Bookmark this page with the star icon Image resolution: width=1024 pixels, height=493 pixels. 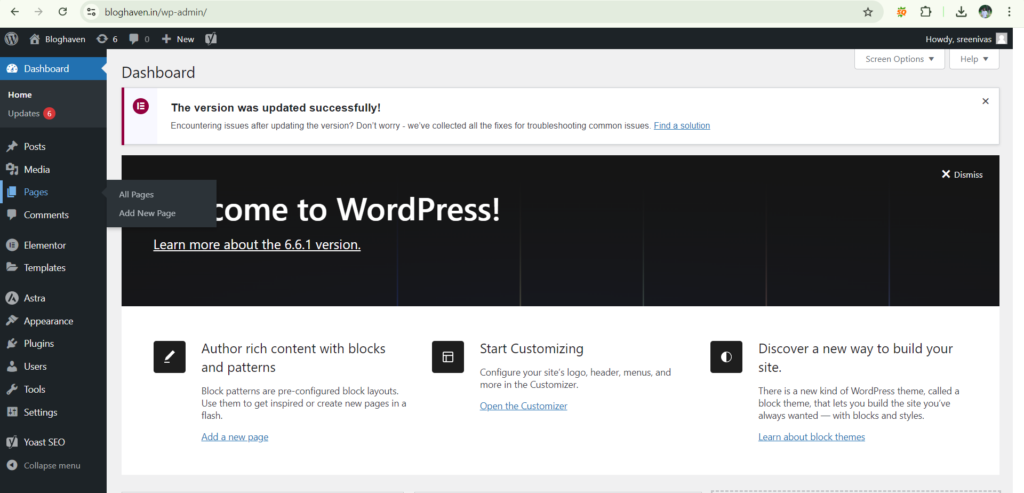point(868,12)
